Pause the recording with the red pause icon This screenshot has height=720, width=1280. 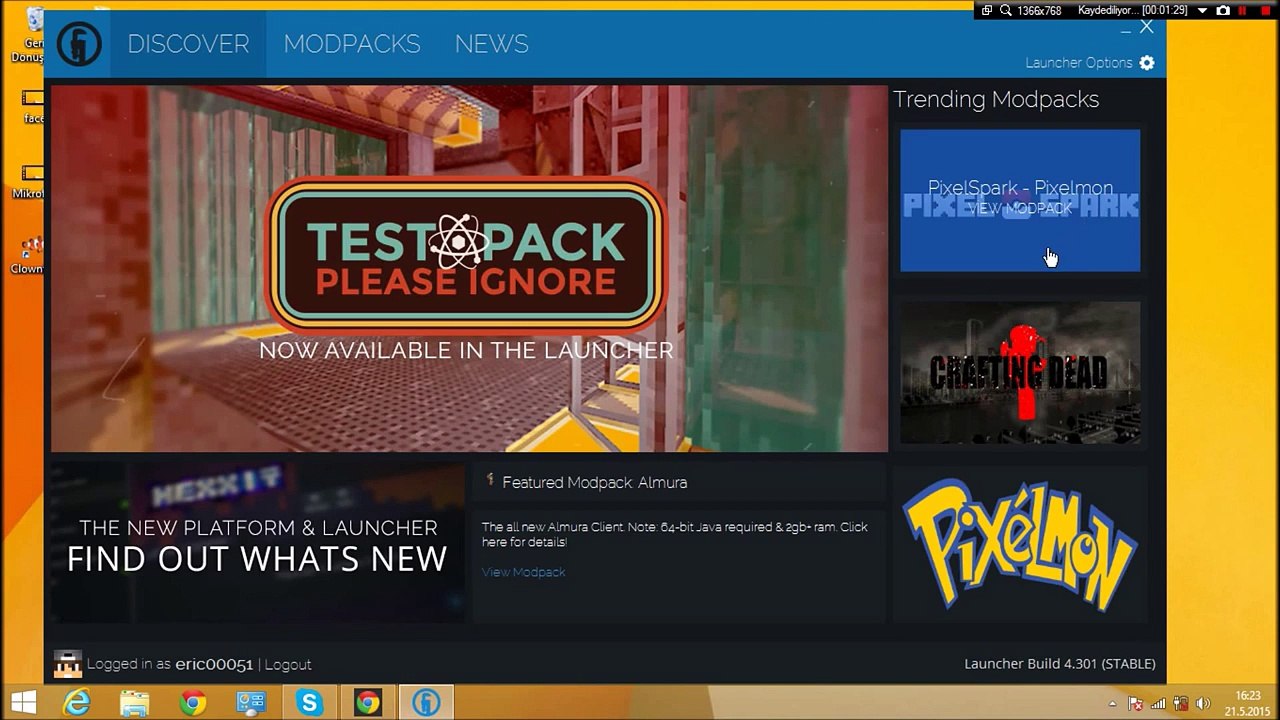pyautogui.click(x=1244, y=10)
